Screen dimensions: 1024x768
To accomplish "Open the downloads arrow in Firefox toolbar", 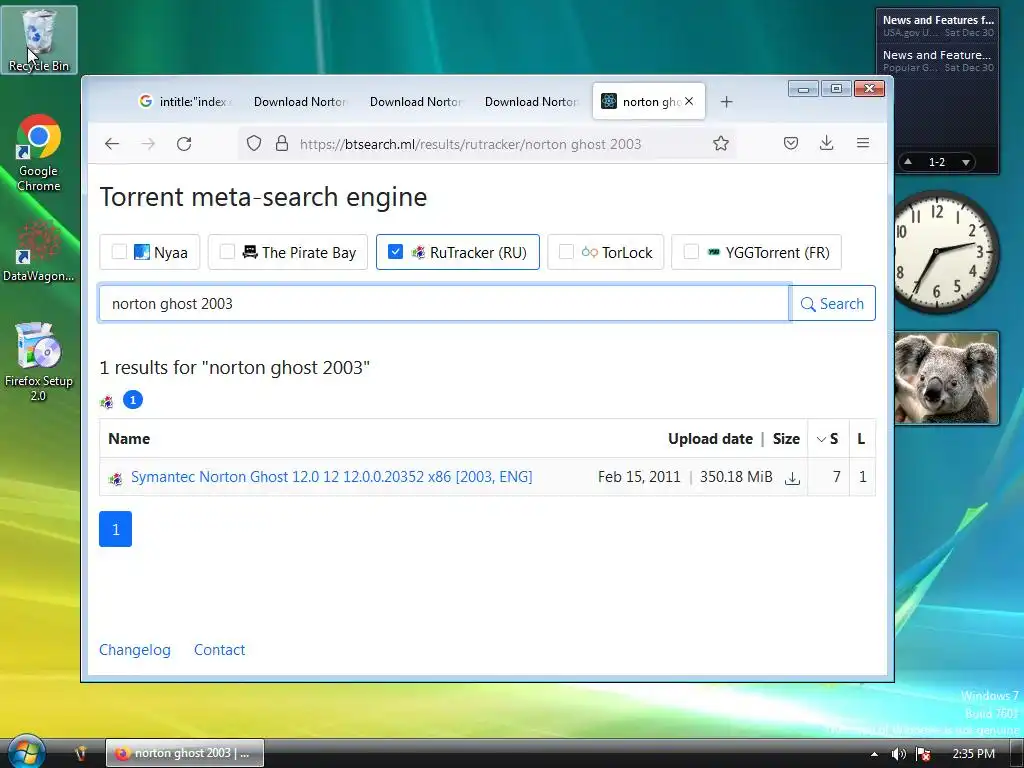I will (827, 143).
